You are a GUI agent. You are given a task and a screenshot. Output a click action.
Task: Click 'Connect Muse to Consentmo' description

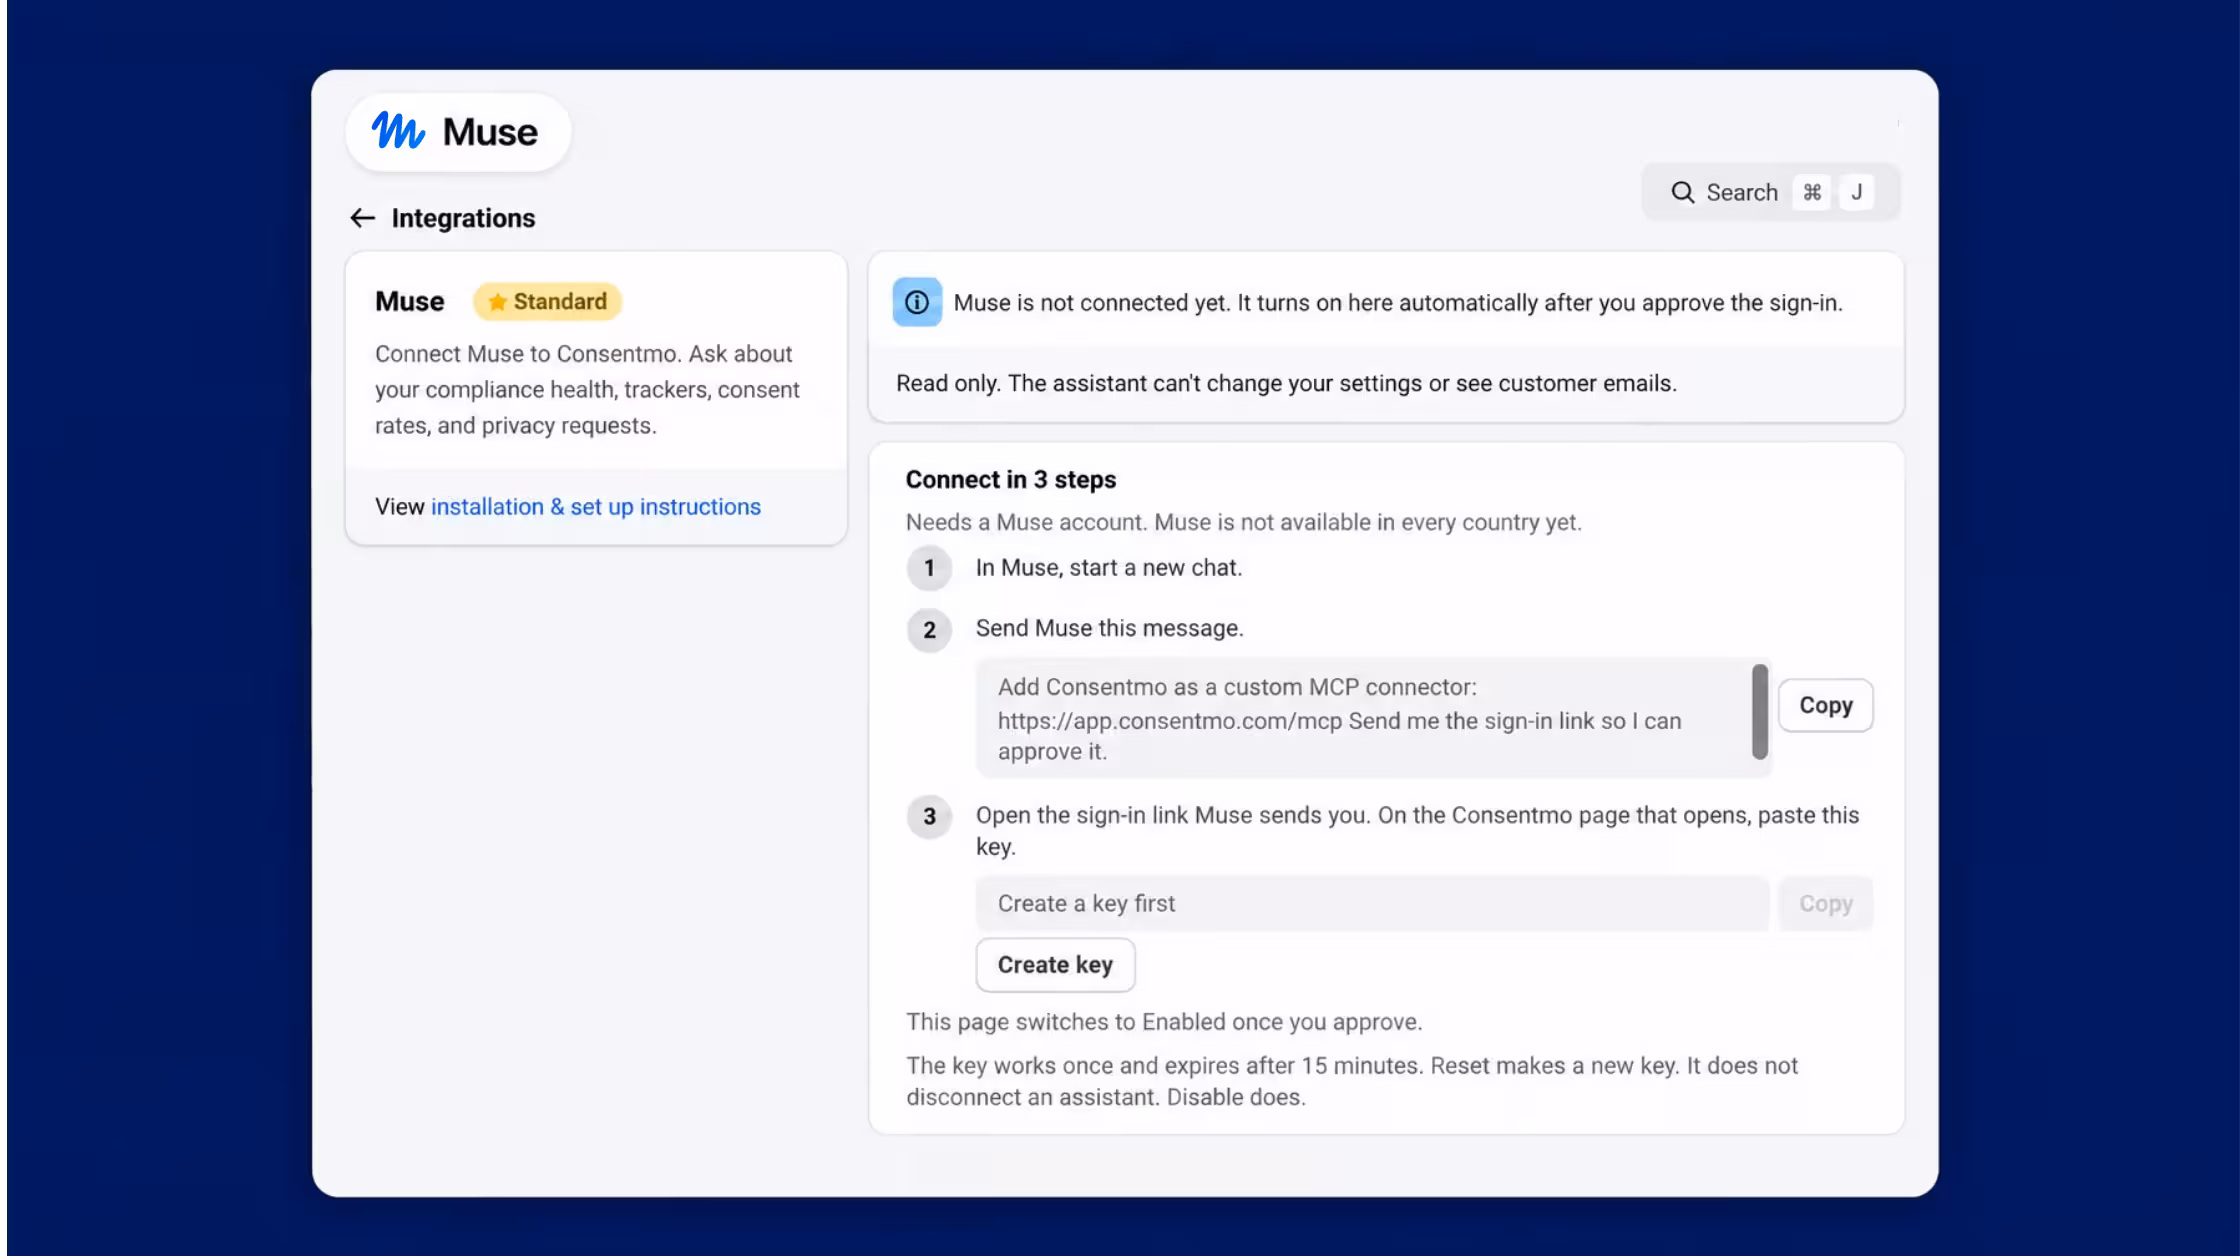coord(587,390)
